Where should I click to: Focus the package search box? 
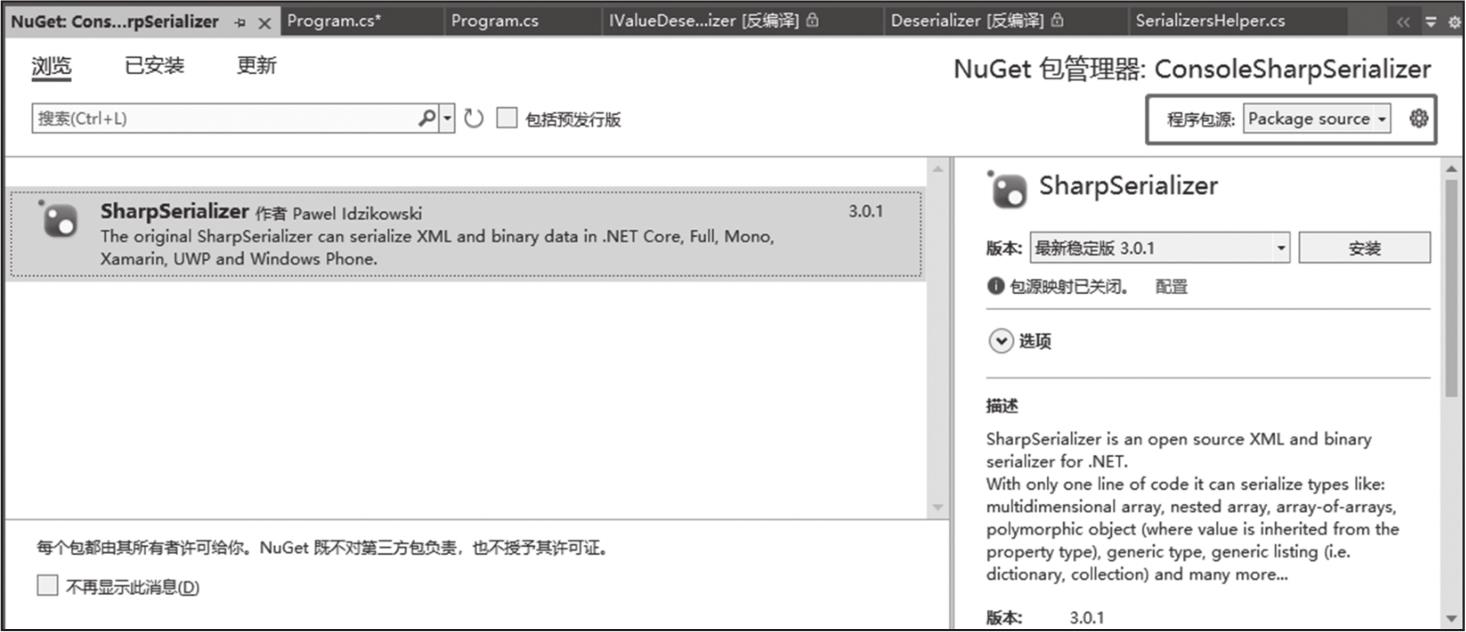coord(225,118)
